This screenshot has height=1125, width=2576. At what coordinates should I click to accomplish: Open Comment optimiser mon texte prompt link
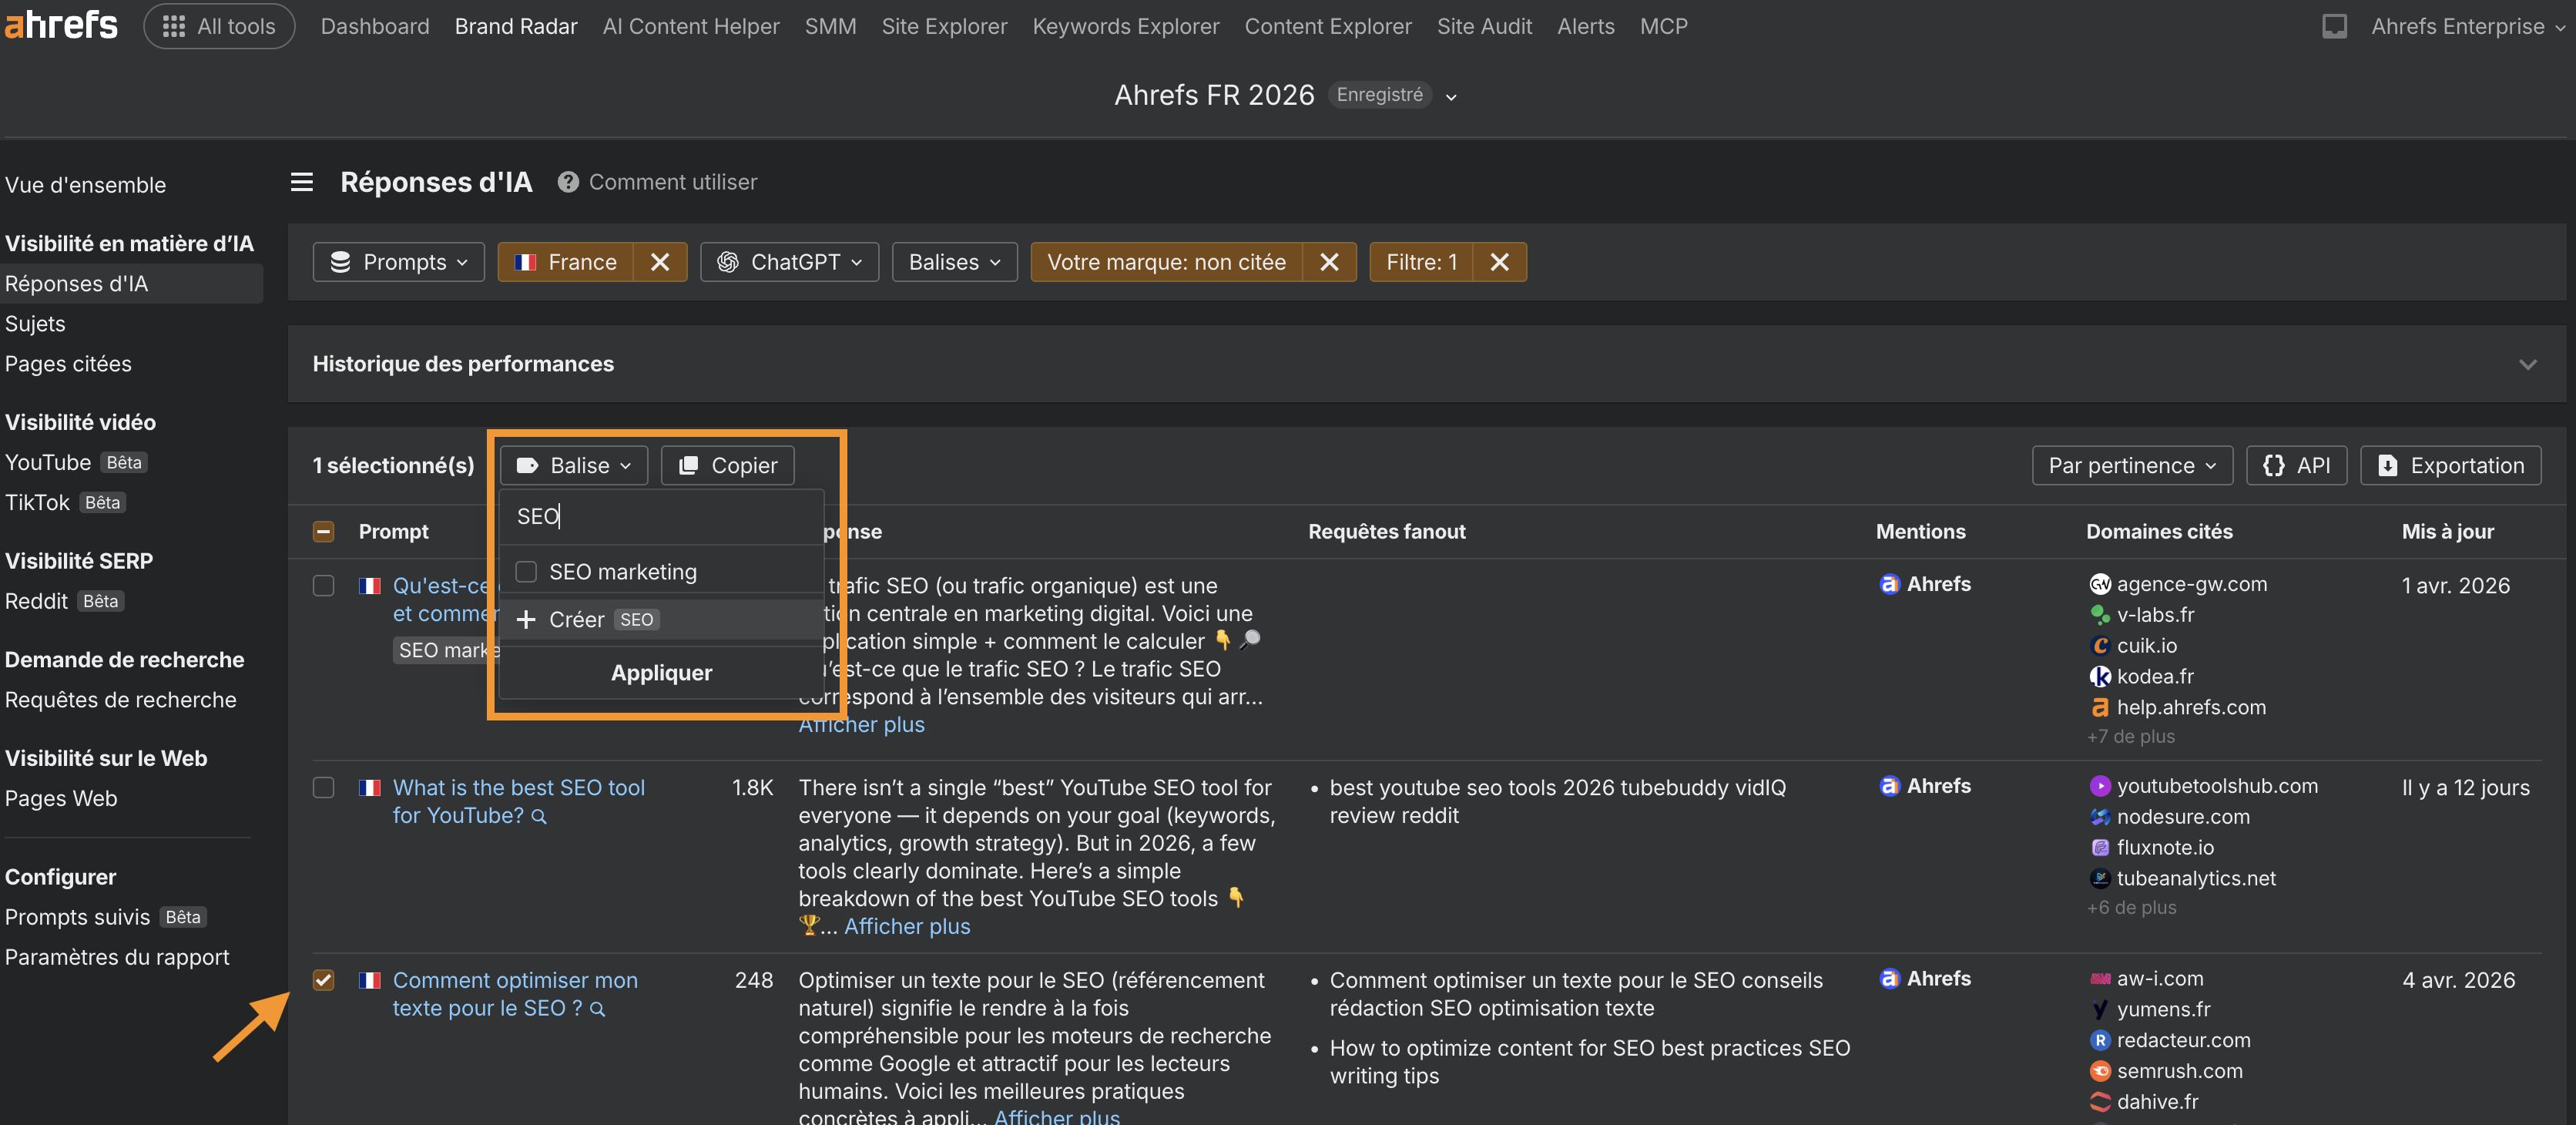point(514,994)
